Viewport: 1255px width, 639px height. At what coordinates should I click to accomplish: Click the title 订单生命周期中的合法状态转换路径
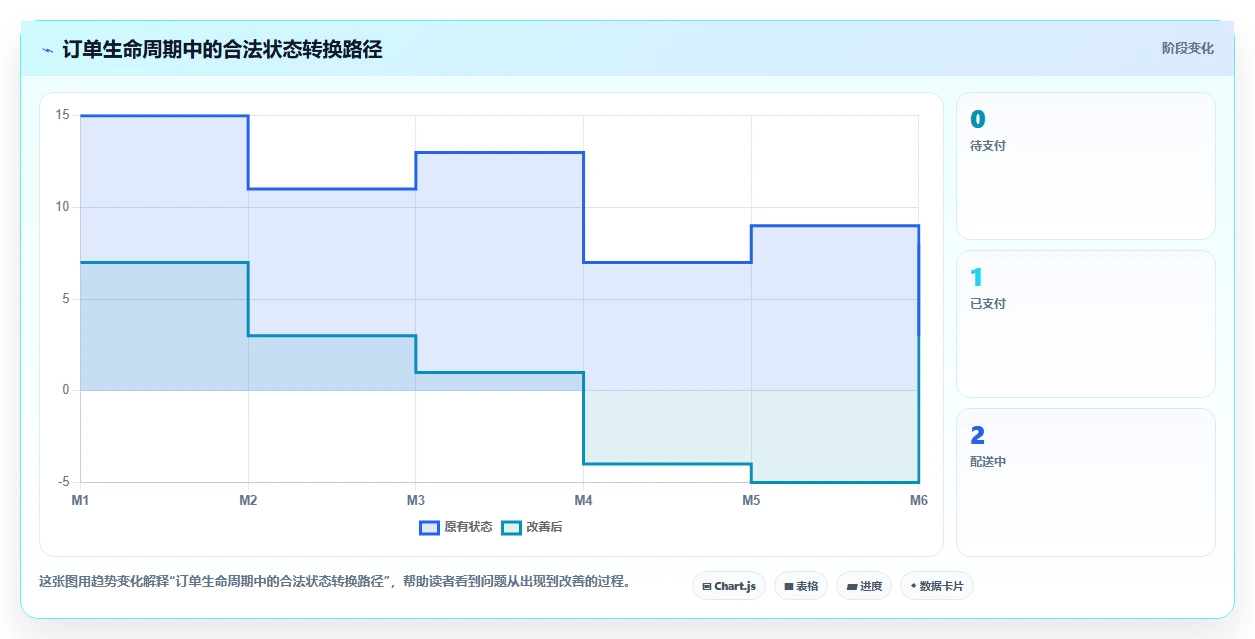click(x=222, y=49)
